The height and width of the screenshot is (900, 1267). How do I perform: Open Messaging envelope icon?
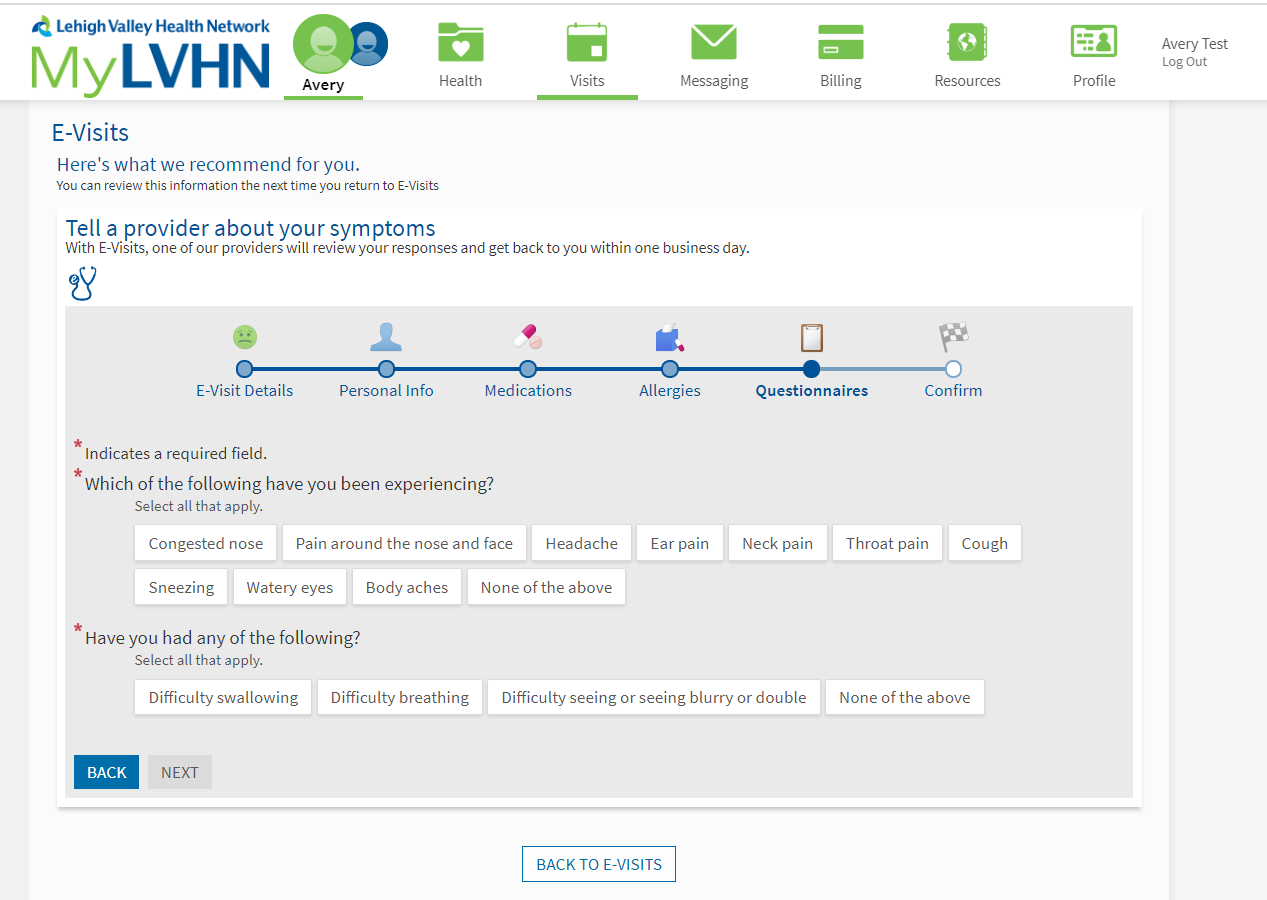coord(713,43)
